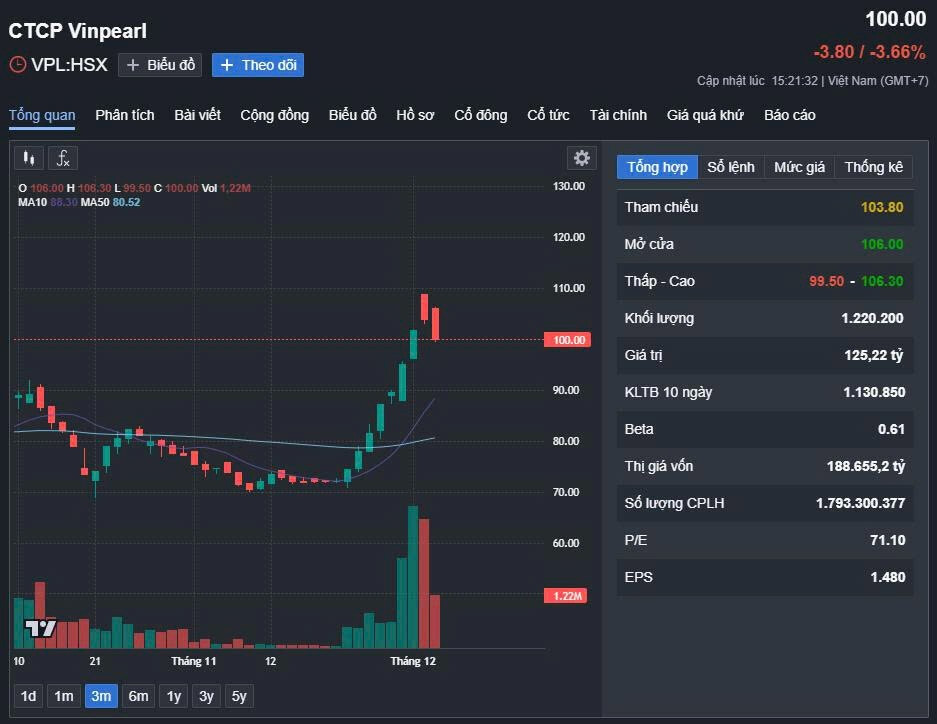Image resolution: width=937 pixels, height=724 pixels.
Task: Select the 1y range button
Action: (x=174, y=696)
